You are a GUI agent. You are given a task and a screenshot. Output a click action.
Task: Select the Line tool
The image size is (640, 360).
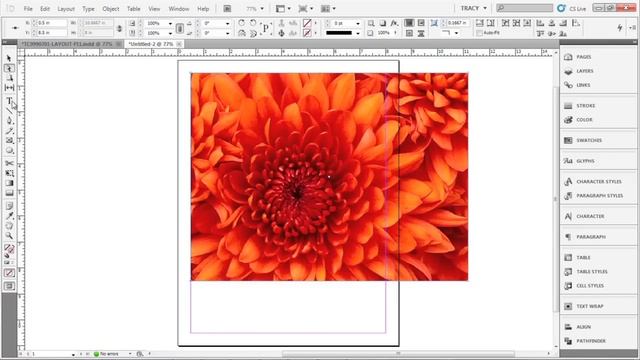[9, 111]
